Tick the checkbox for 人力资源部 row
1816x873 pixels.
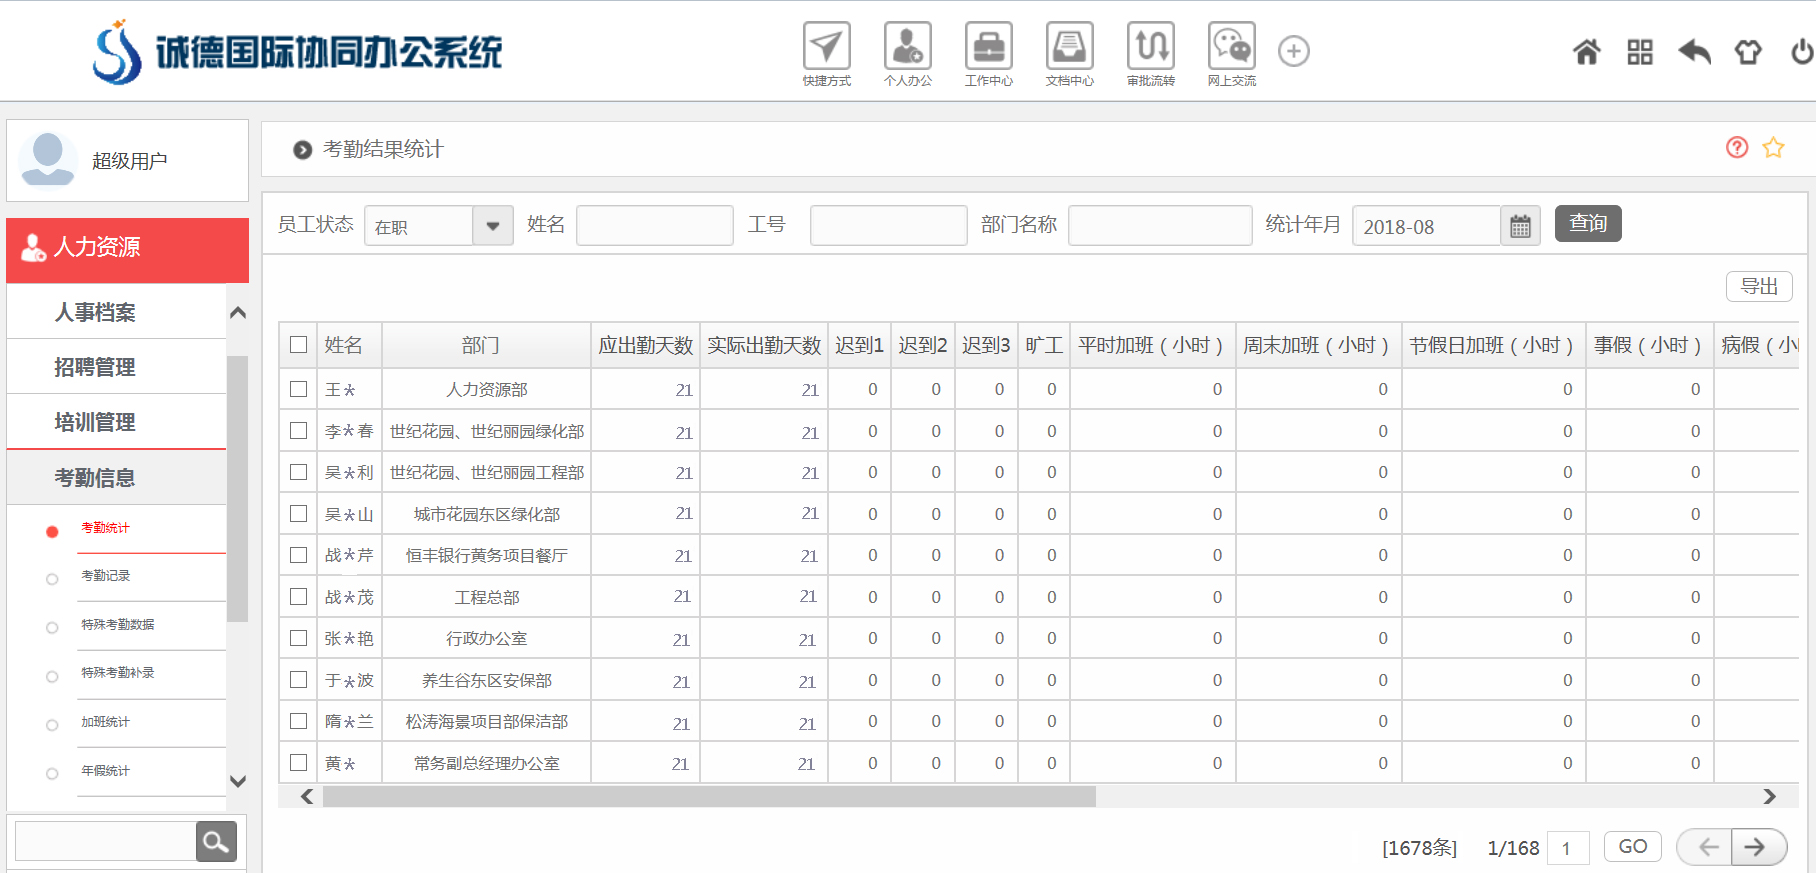point(298,389)
